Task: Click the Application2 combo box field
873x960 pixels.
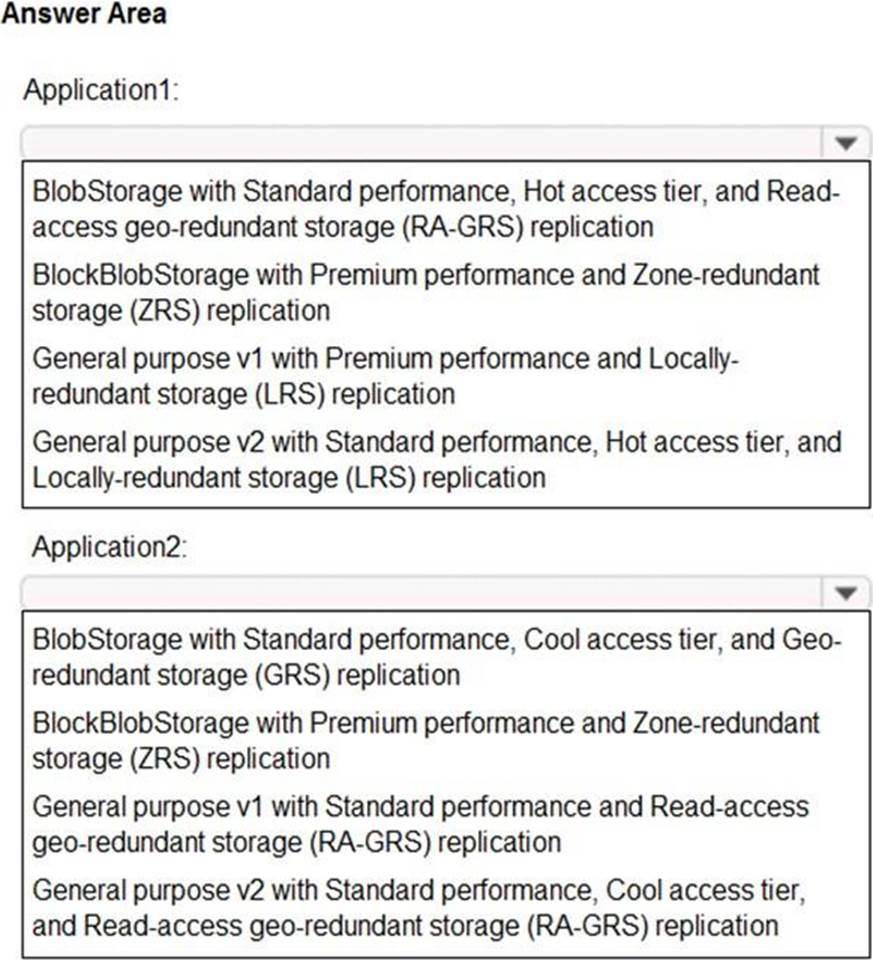Action: (x=446, y=593)
